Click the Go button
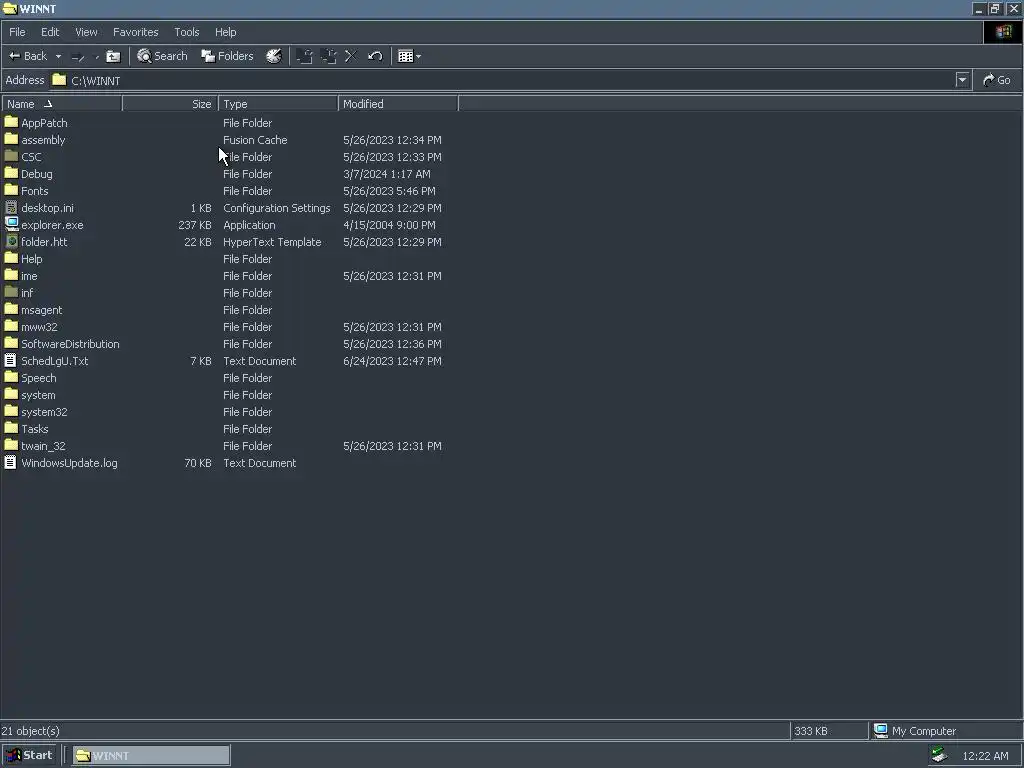This screenshot has width=1024, height=768. [997, 80]
